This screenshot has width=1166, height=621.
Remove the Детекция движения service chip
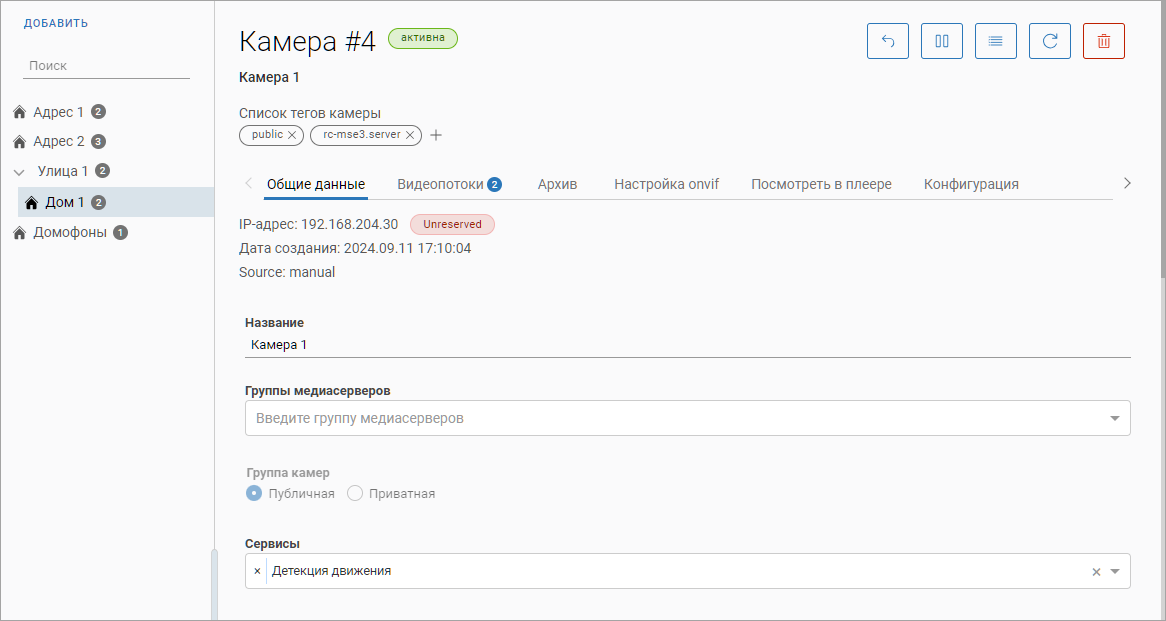[257, 571]
